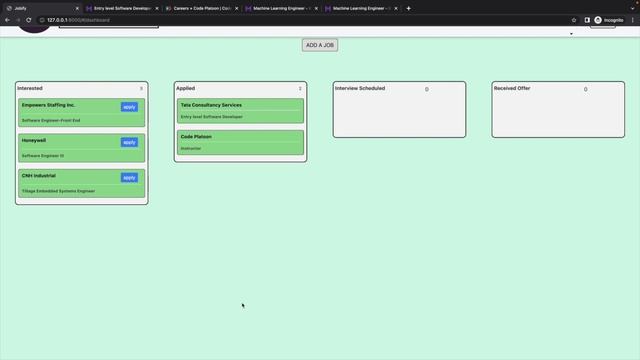Click the zero count in Received Offer column
This screenshot has height=360, width=640.
coord(585,89)
